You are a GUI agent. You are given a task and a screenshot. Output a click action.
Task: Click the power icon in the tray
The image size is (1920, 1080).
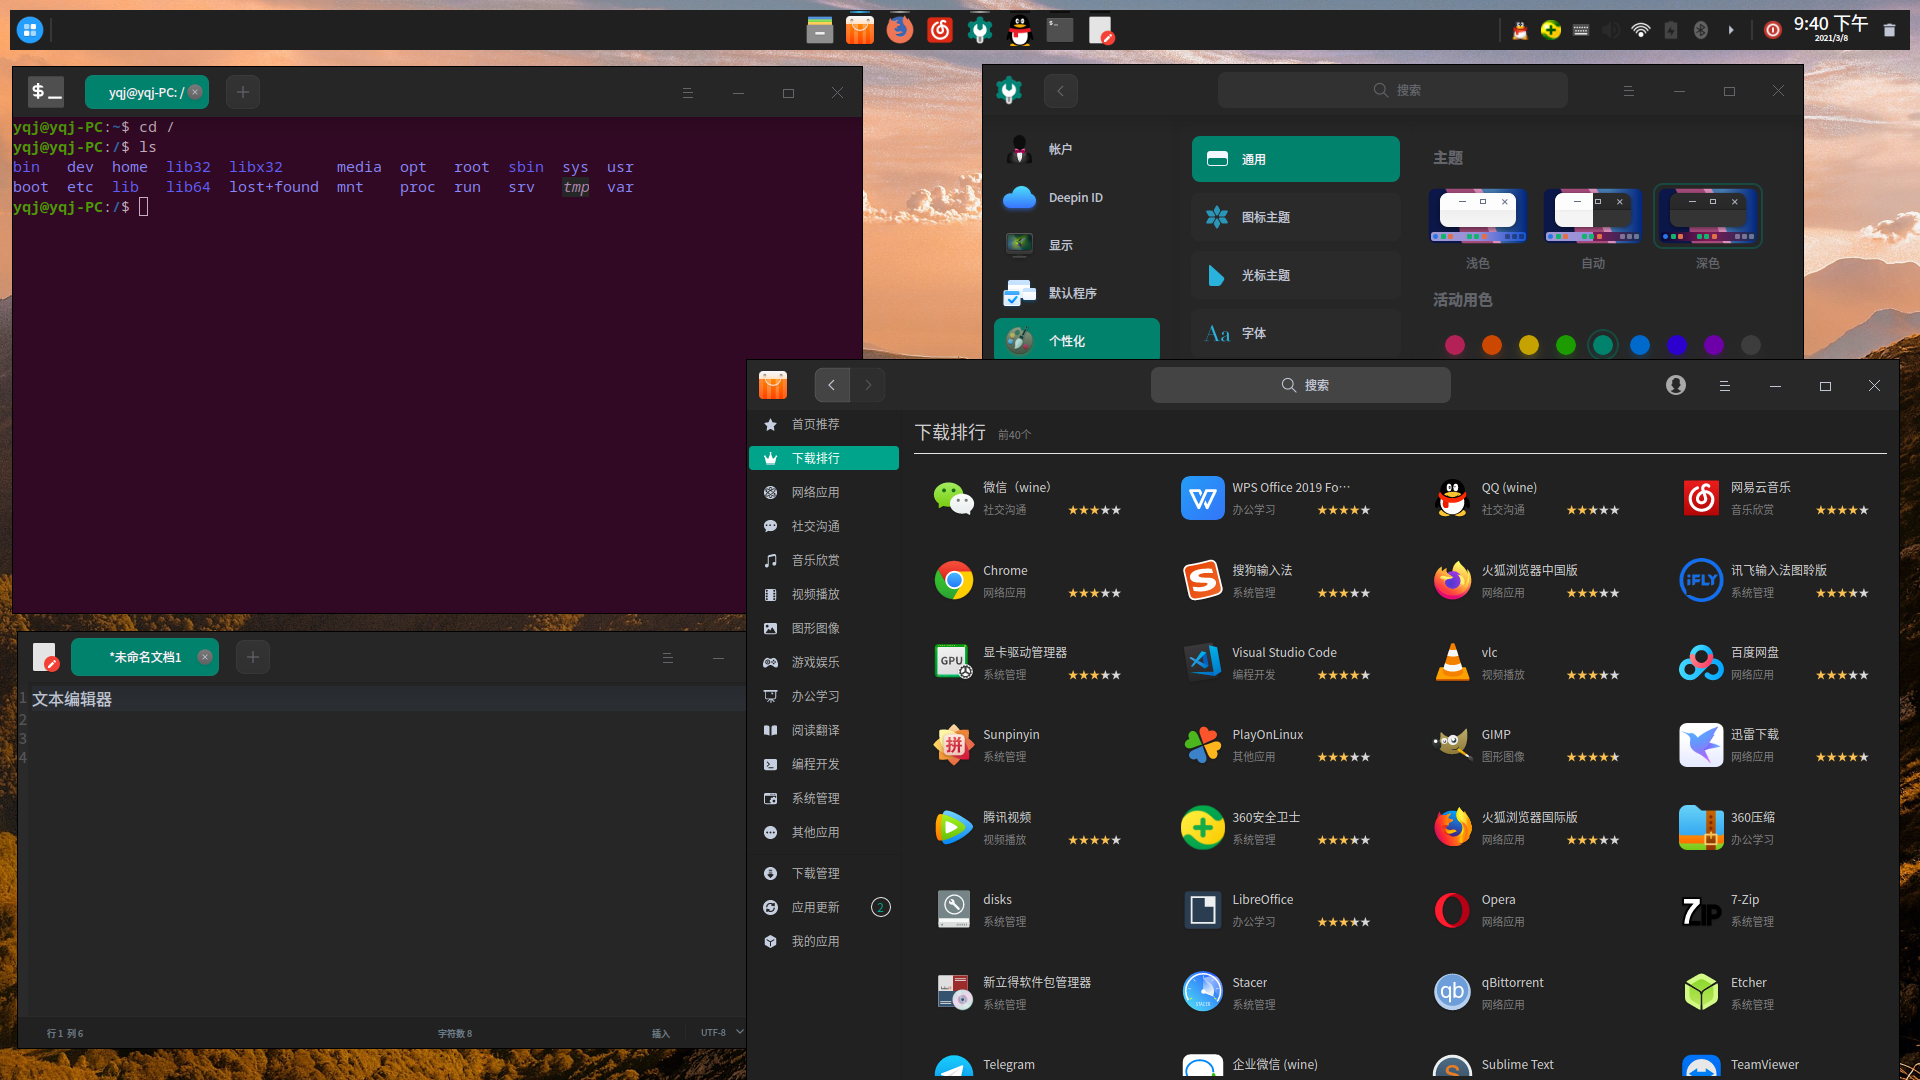point(1772,30)
